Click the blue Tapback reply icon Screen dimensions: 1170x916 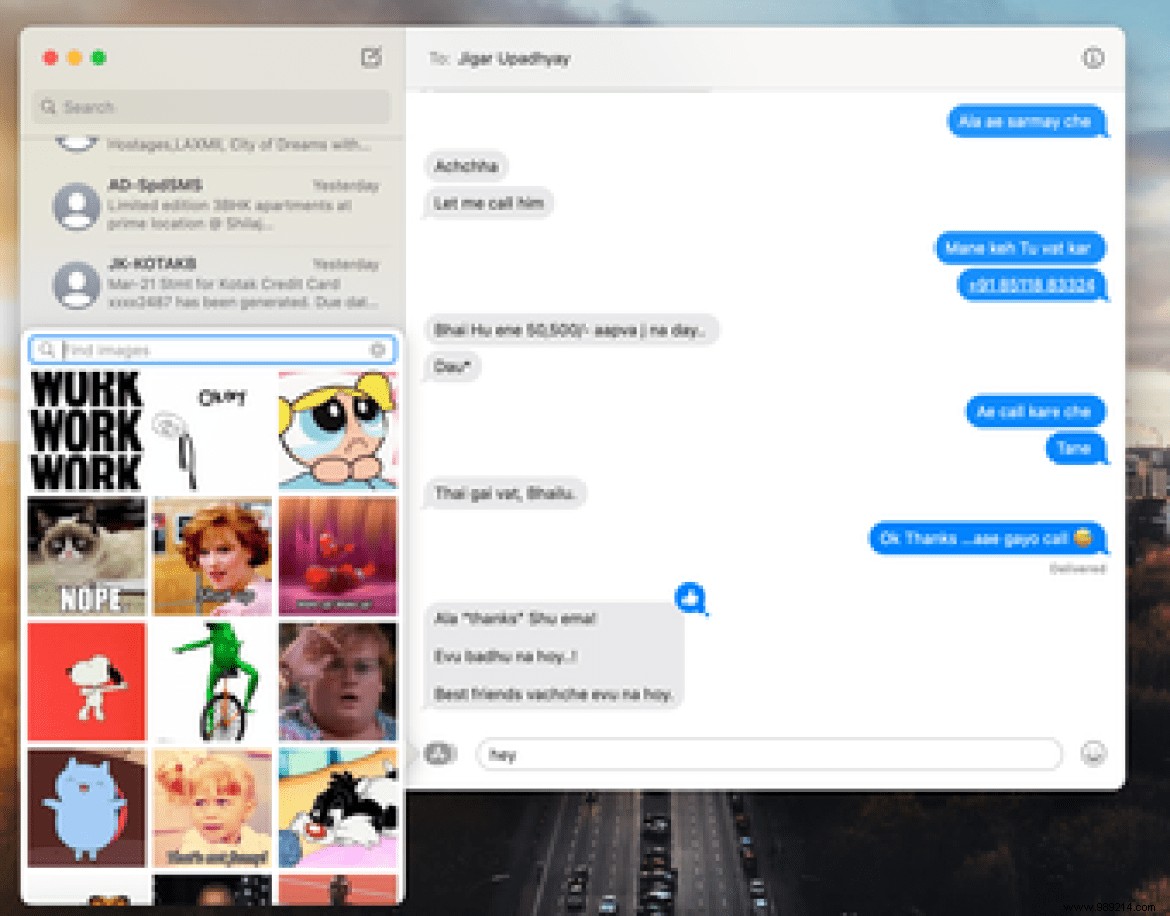point(691,598)
